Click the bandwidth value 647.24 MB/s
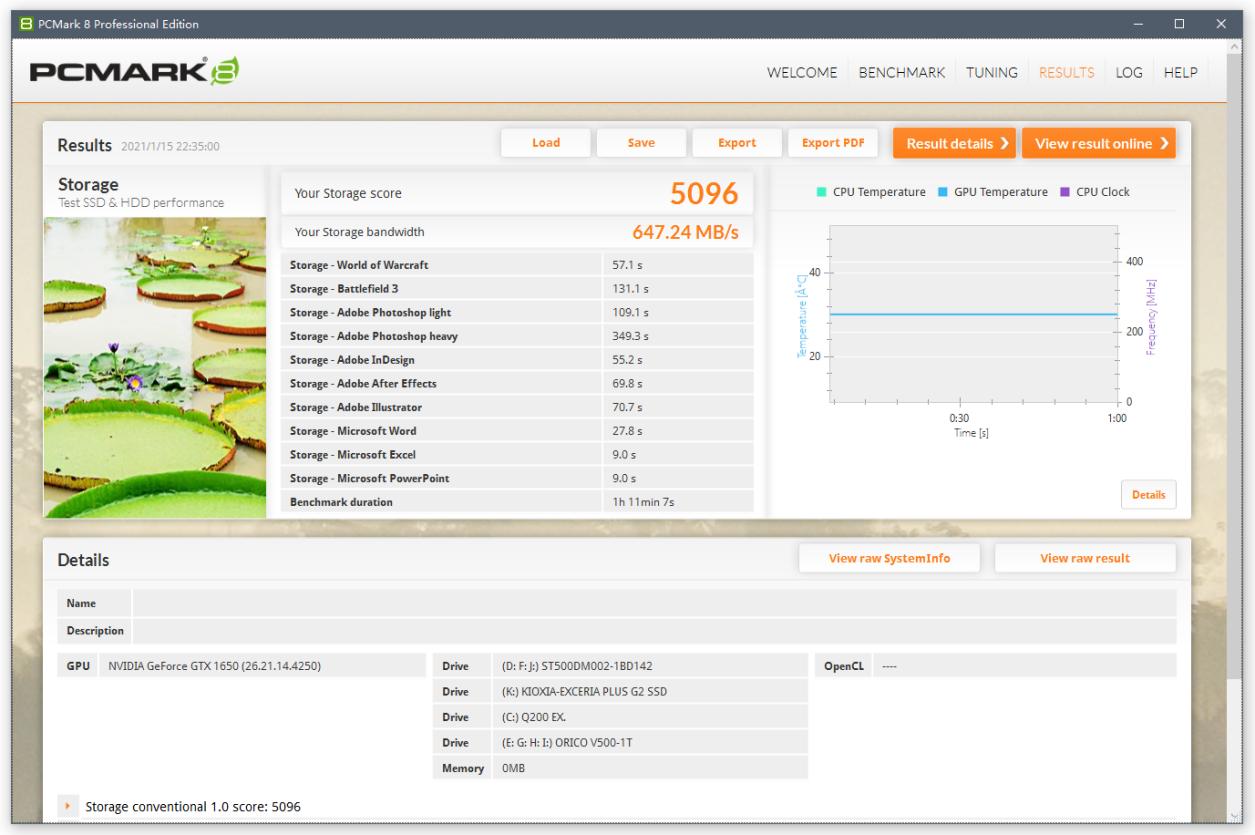 (x=685, y=232)
